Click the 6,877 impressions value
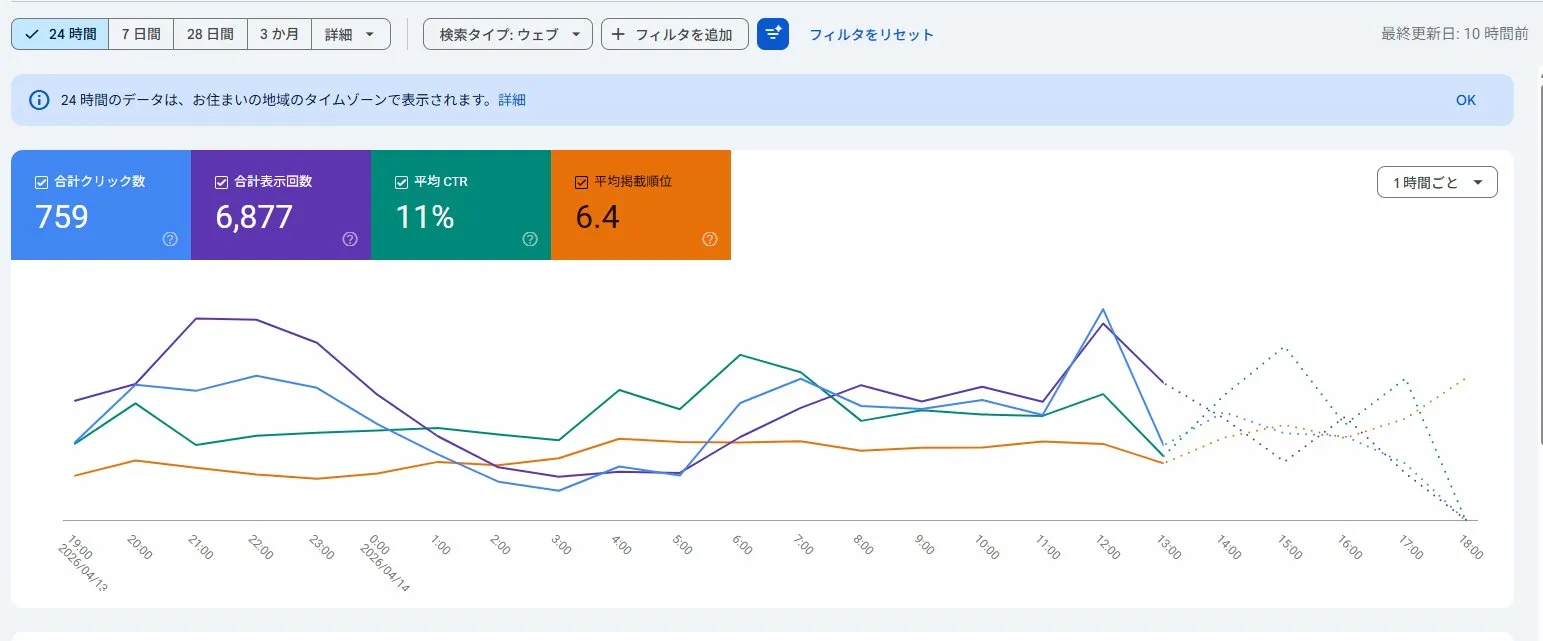1543x641 pixels. tap(254, 216)
